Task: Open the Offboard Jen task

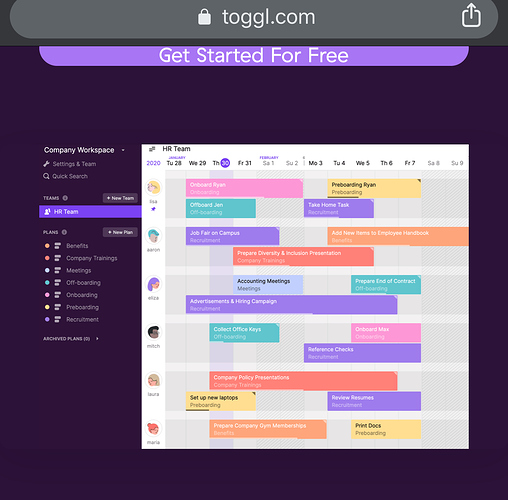Action: point(221,208)
